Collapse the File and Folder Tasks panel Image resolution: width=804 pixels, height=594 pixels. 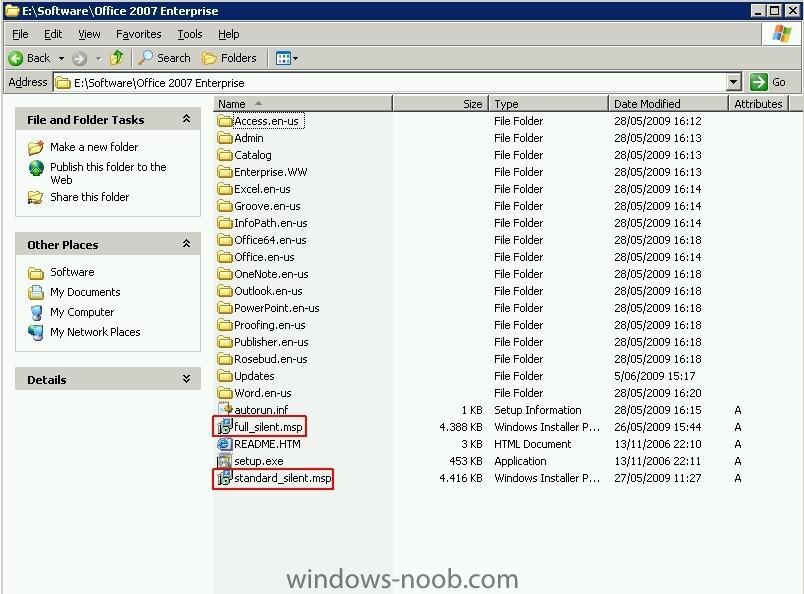[187, 119]
